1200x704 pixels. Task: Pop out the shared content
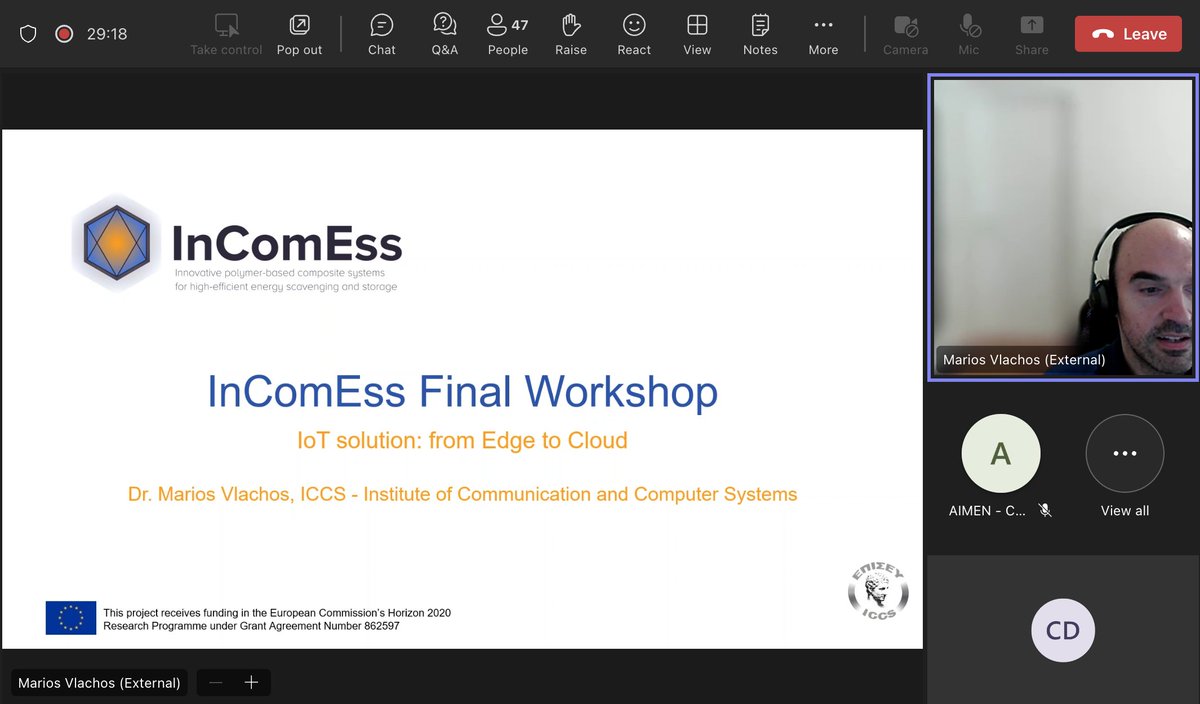pos(299,33)
